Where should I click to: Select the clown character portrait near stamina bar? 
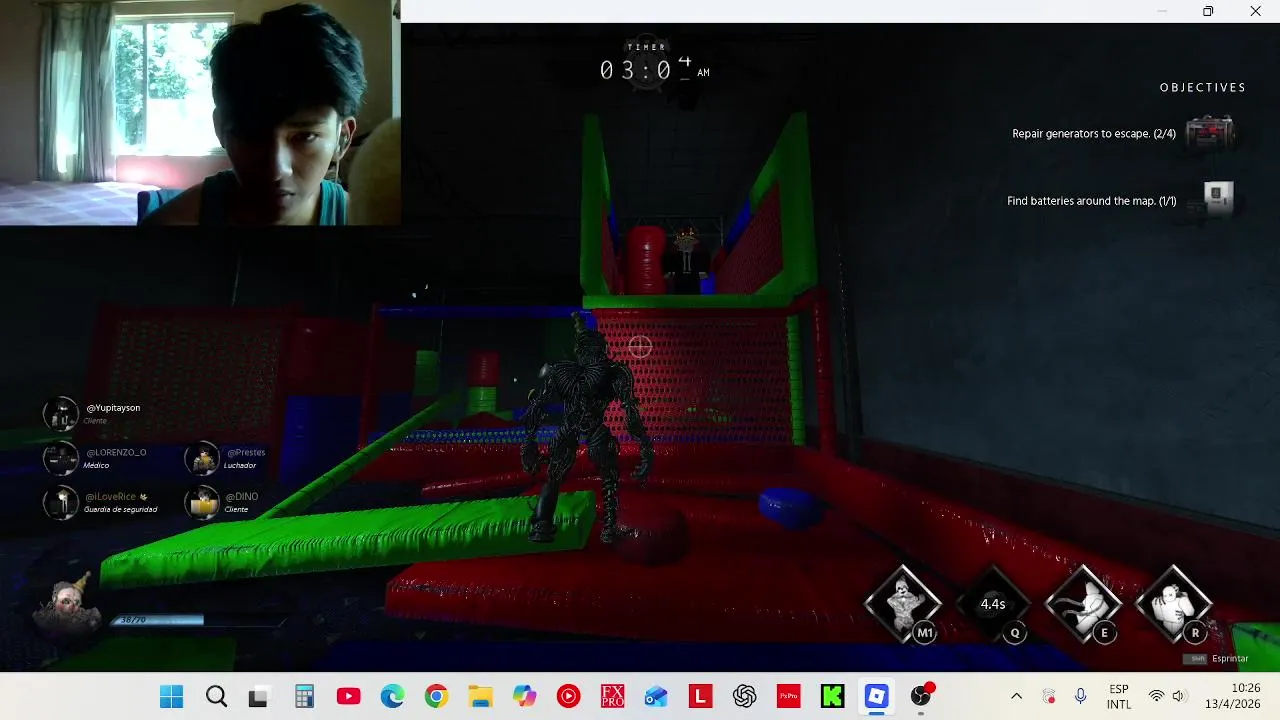coord(66,603)
